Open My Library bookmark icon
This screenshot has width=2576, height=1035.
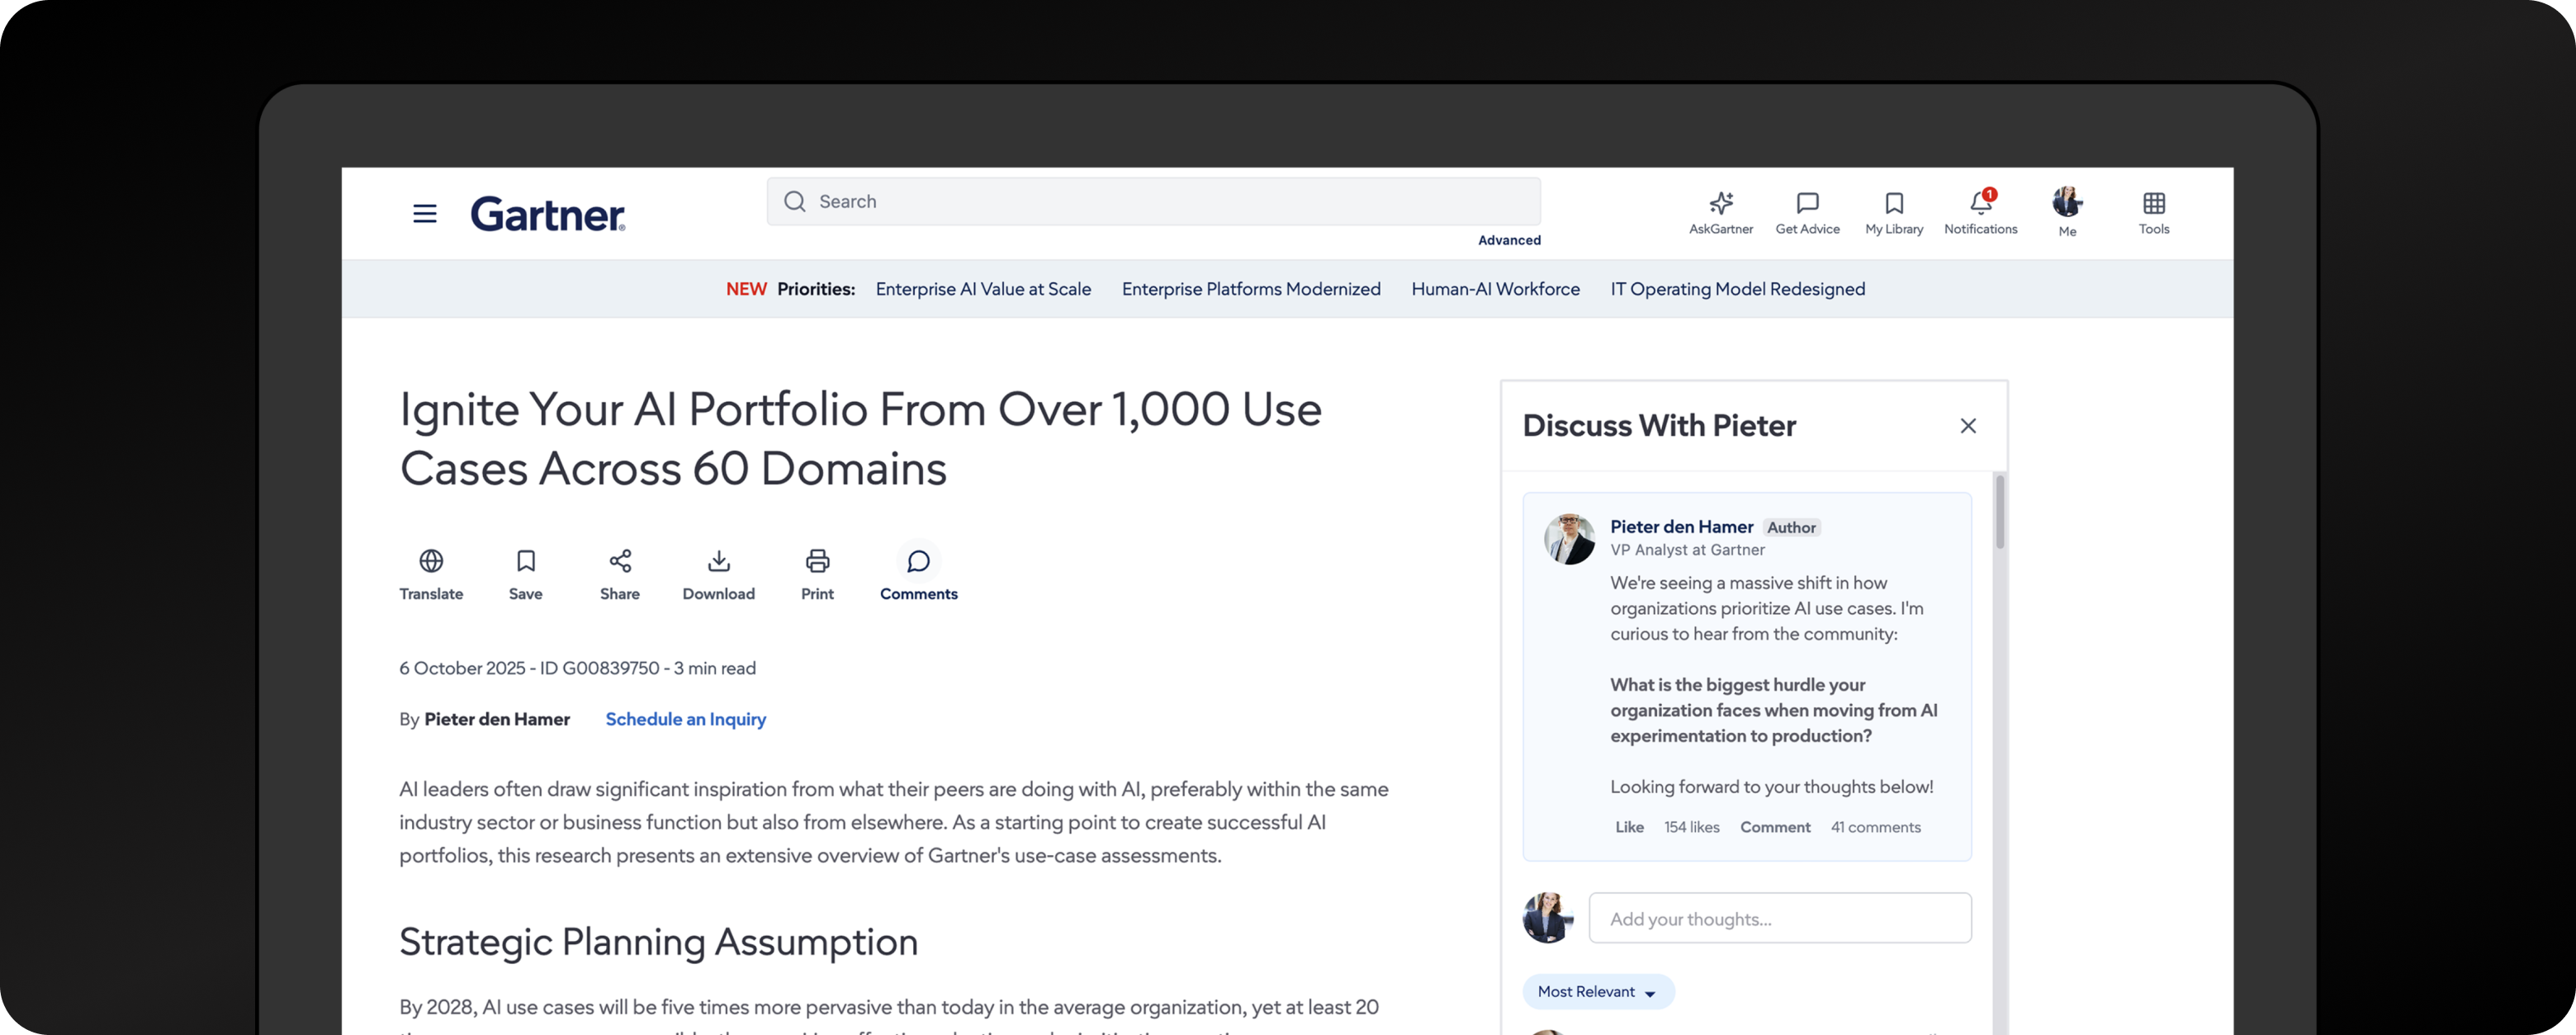click(x=1894, y=204)
